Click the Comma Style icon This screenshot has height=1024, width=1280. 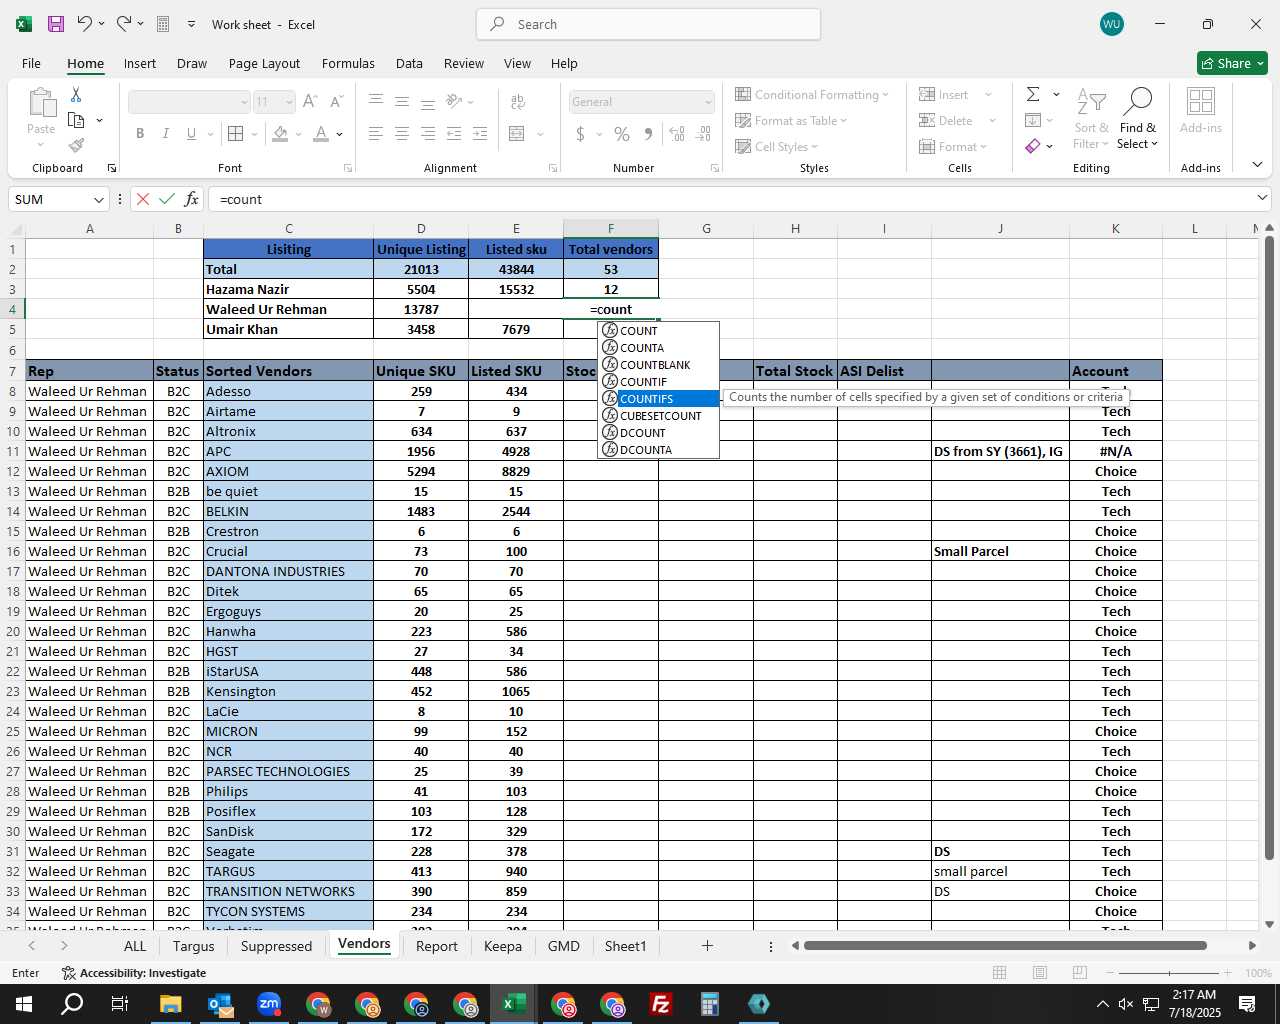[648, 133]
